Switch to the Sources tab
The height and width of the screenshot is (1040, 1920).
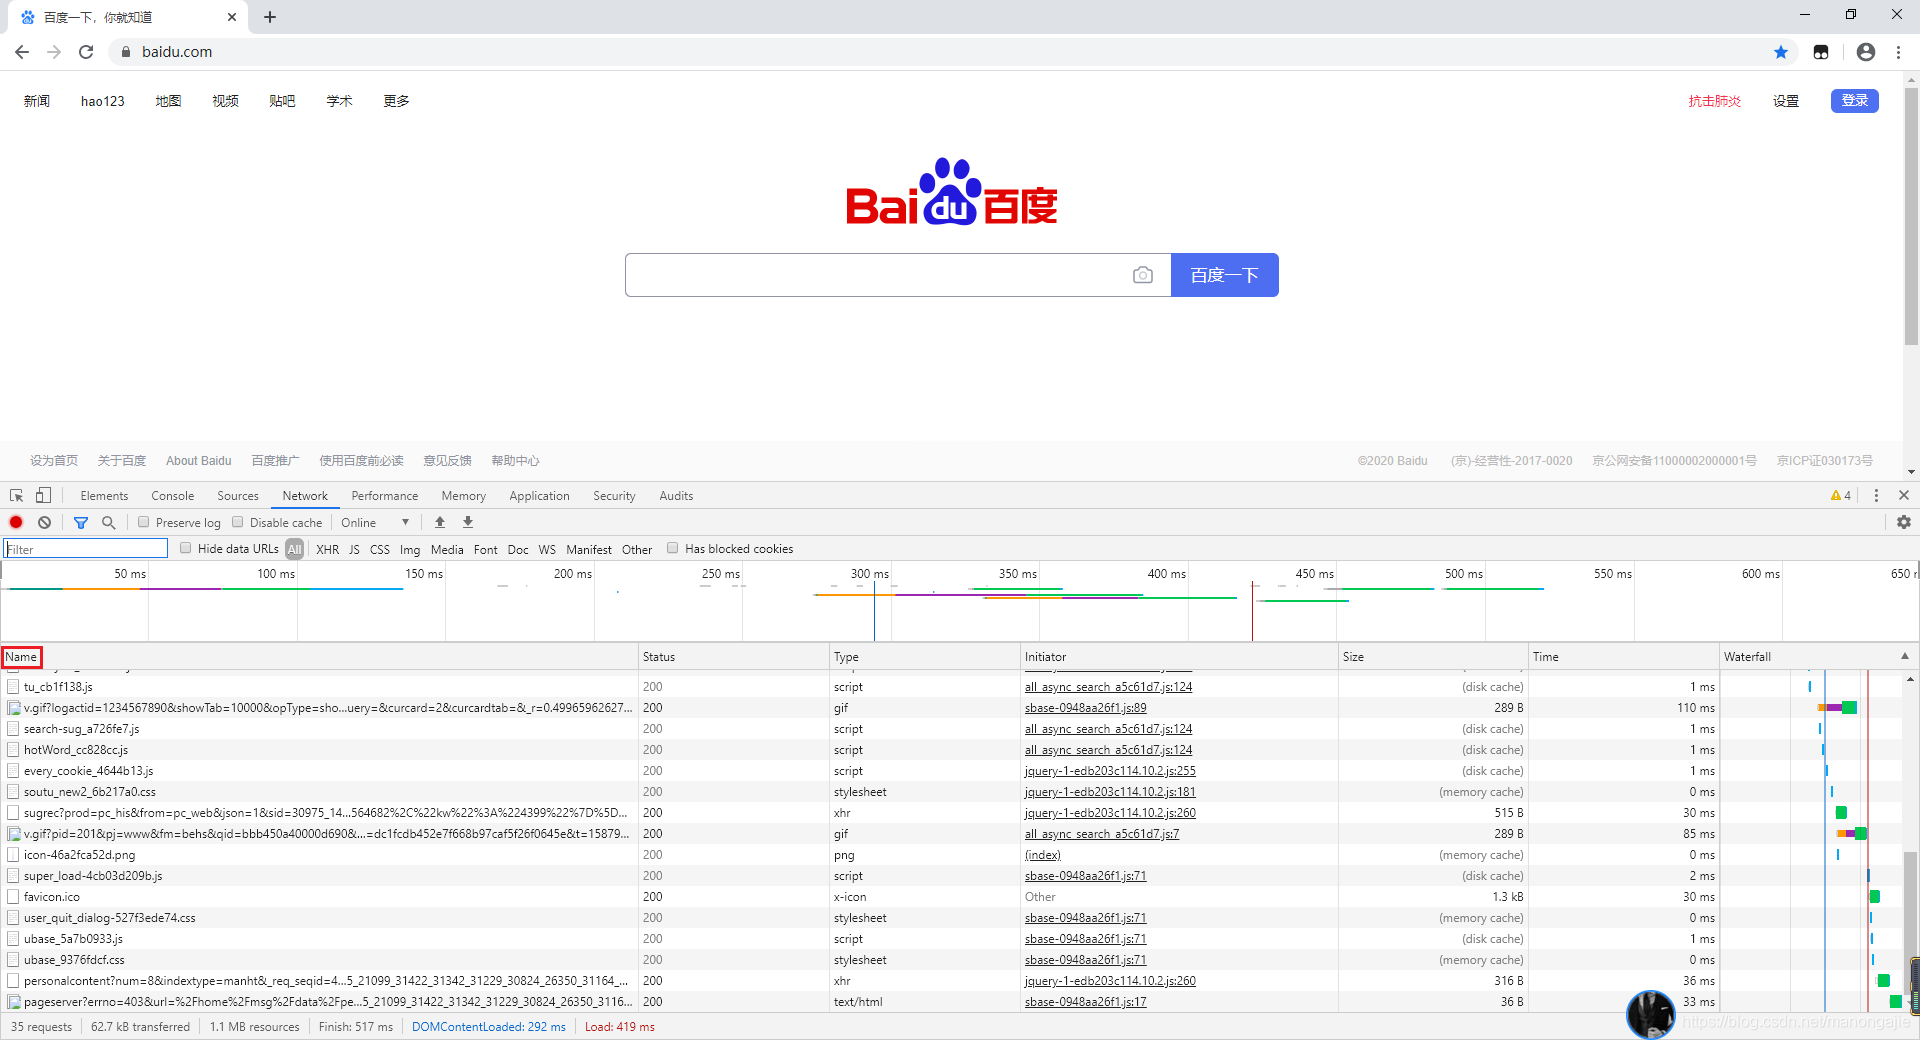click(238, 496)
